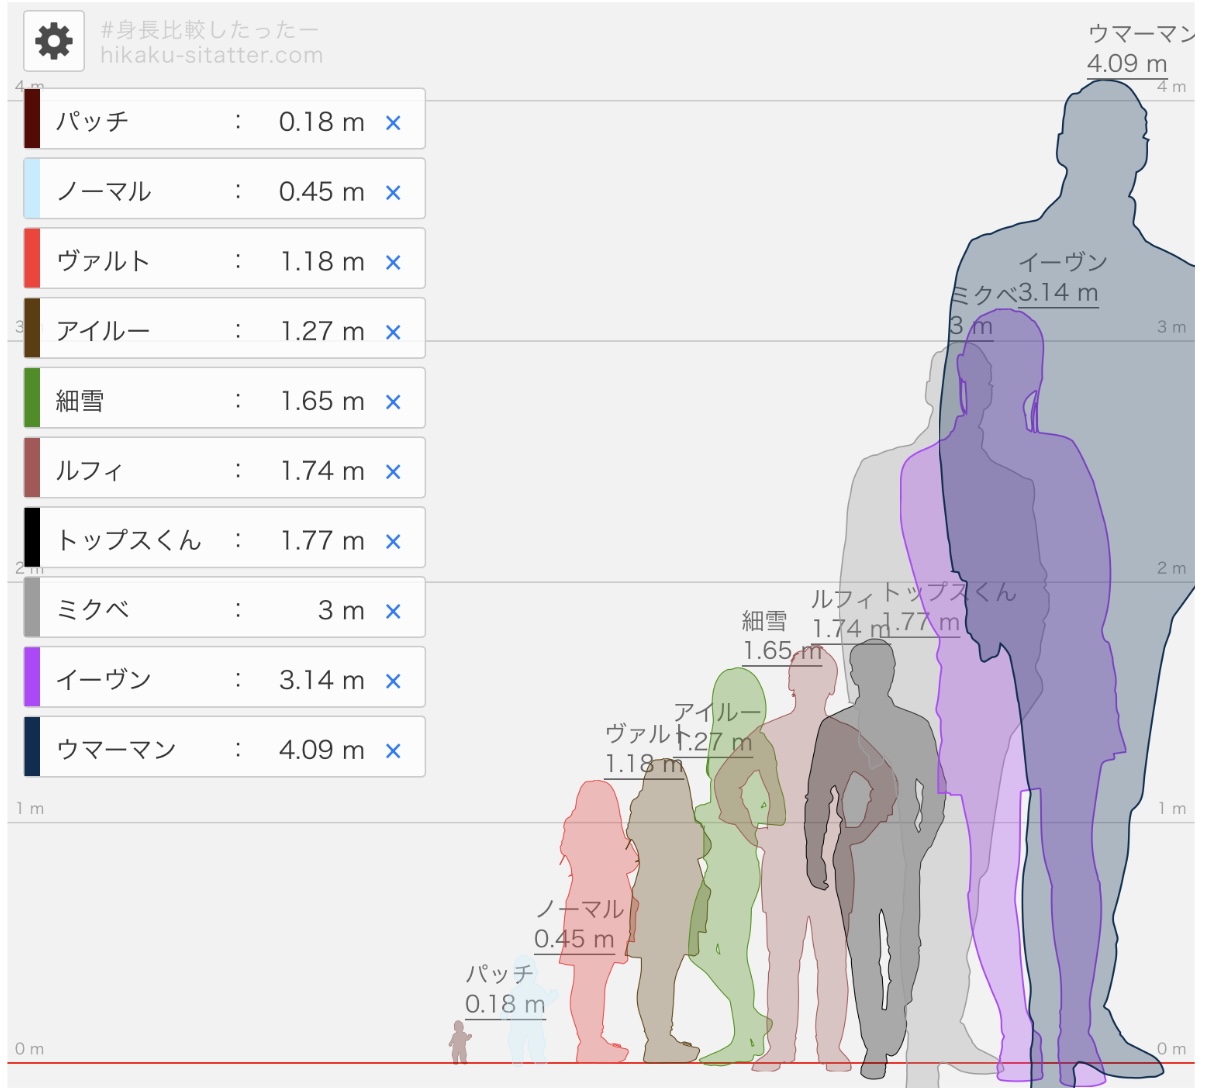Click the X next to アイルー
The width and height of the screenshot is (1209, 1088).
tap(393, 332)
